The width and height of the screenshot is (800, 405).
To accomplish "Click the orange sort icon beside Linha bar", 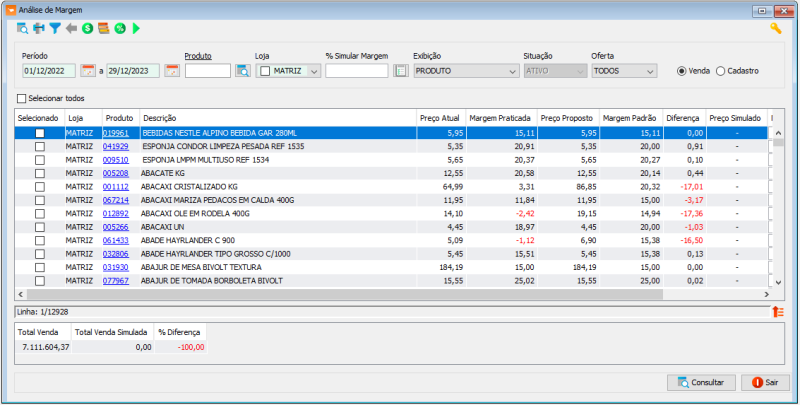I will click(778, 312).
